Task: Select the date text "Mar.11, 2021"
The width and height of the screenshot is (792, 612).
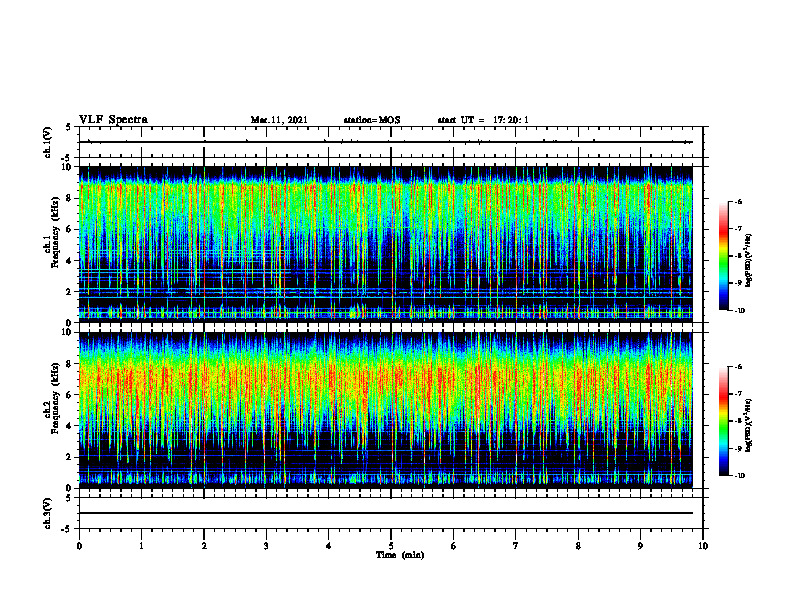Action: [x=279, y=120]
